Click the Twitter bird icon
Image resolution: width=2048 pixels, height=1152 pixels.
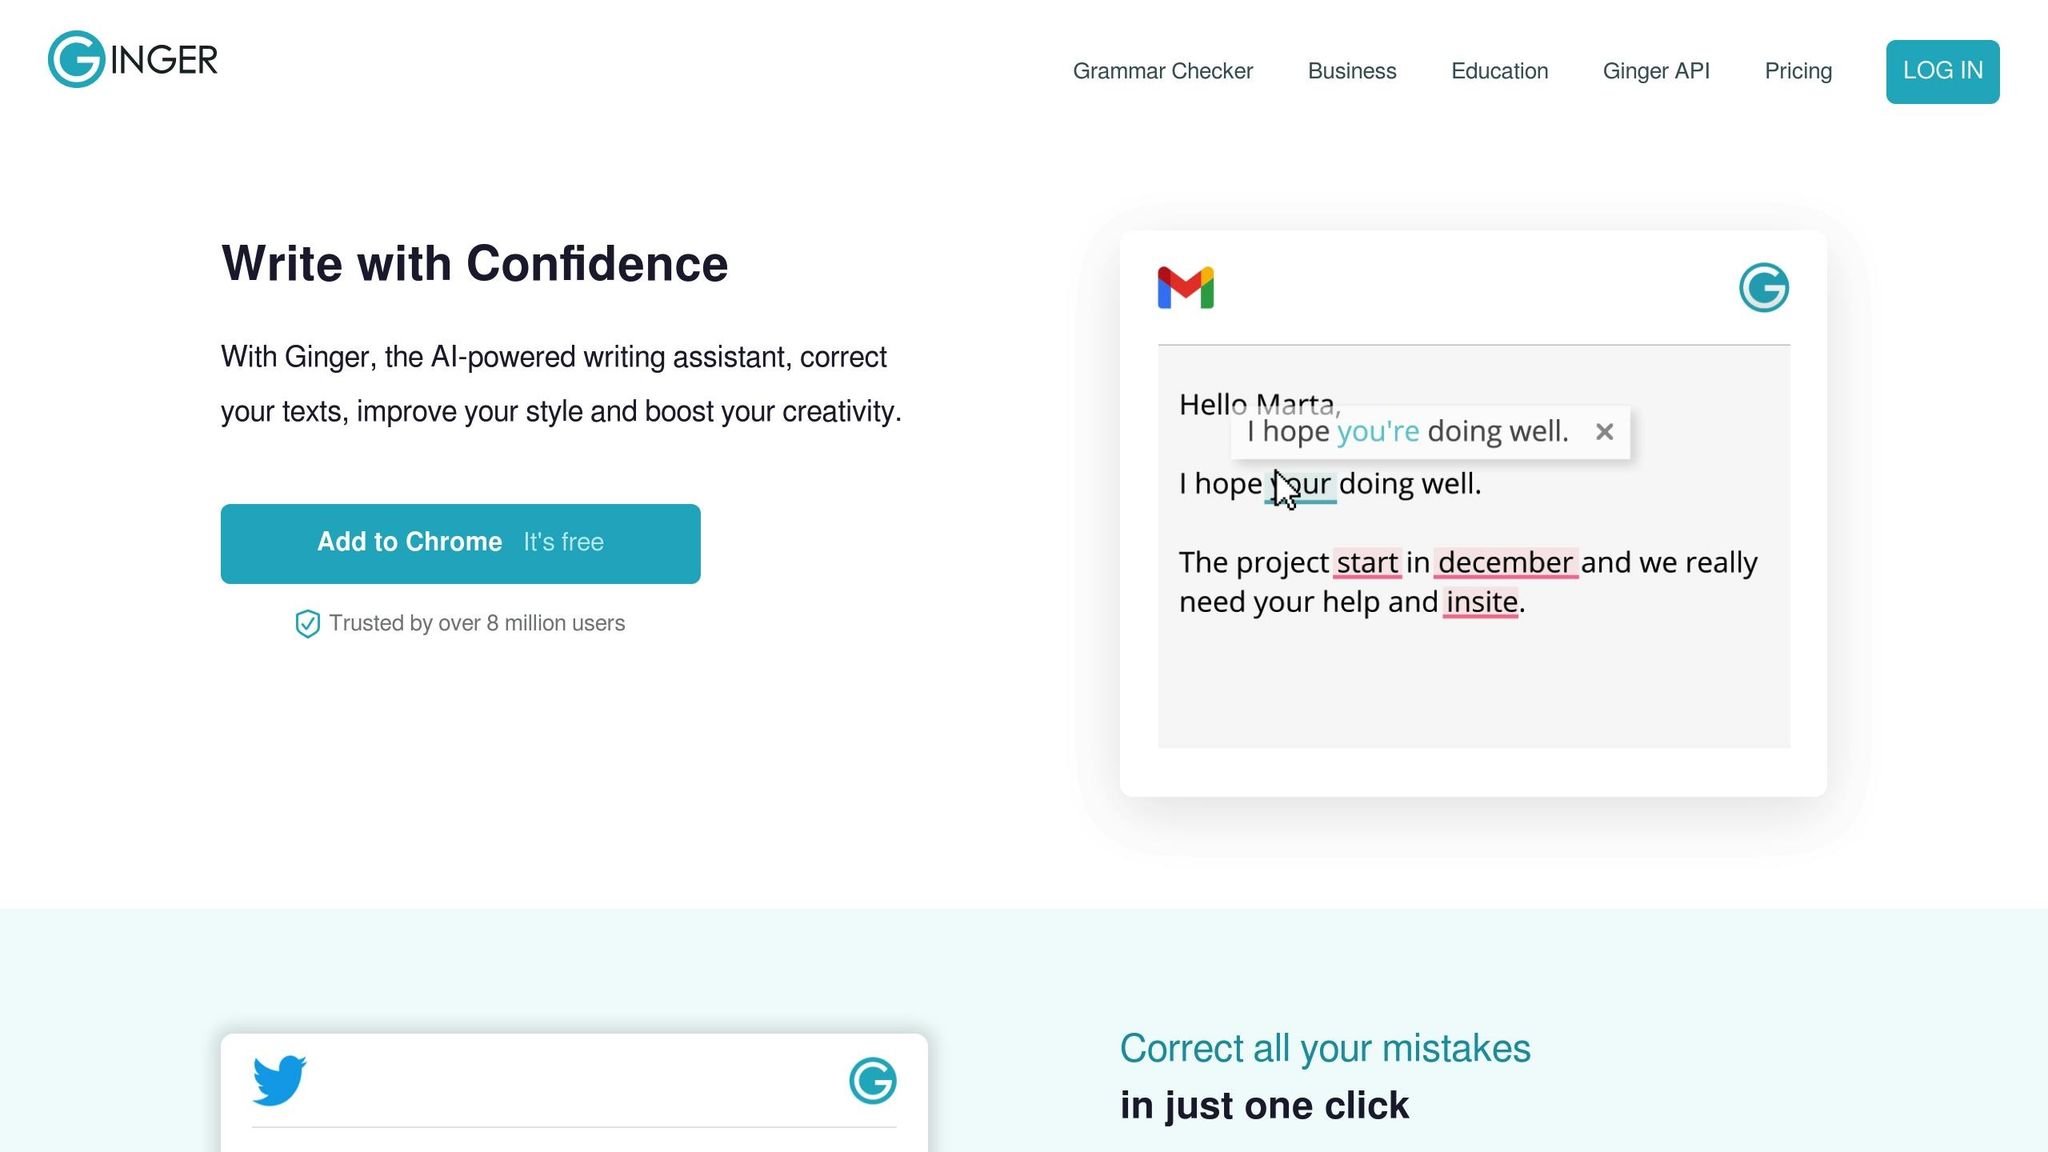click(279, 1080)
